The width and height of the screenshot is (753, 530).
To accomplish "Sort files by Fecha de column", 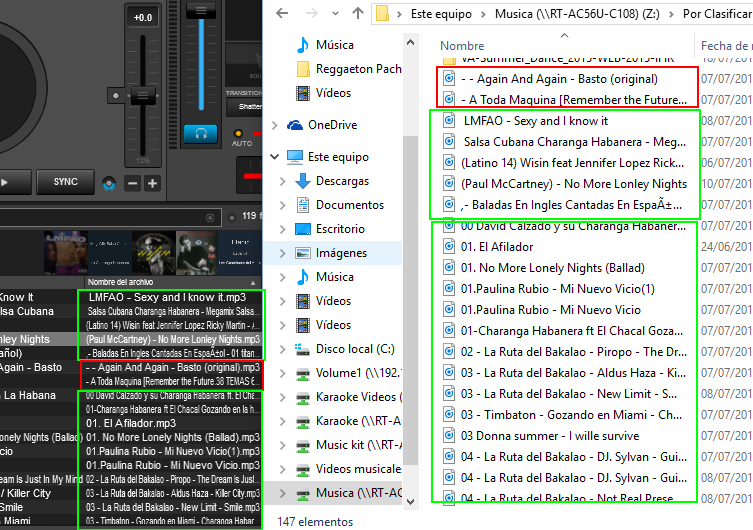I will click(x=726, y=46).
